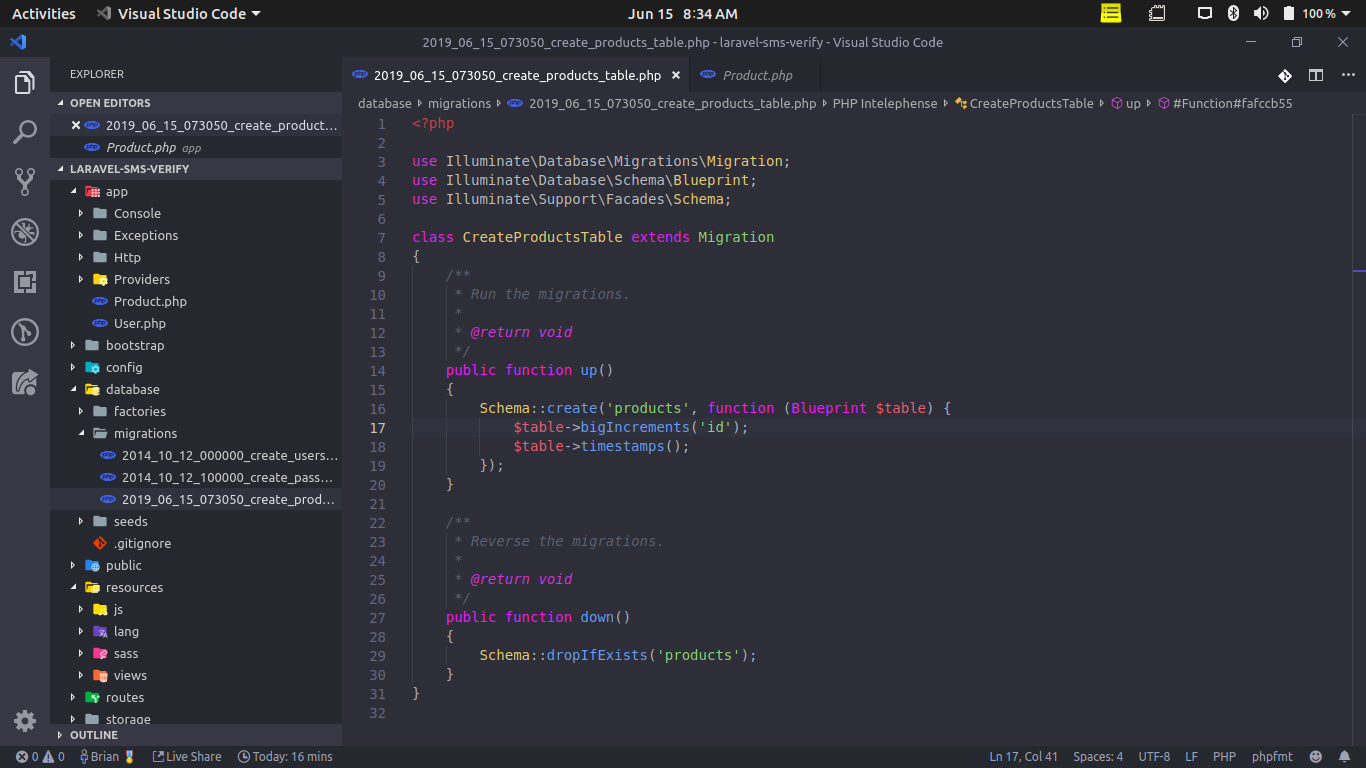Expand the Outline section
This screenshot has width=1366, height=768.
pyautogui.click(x=196, y=735)
